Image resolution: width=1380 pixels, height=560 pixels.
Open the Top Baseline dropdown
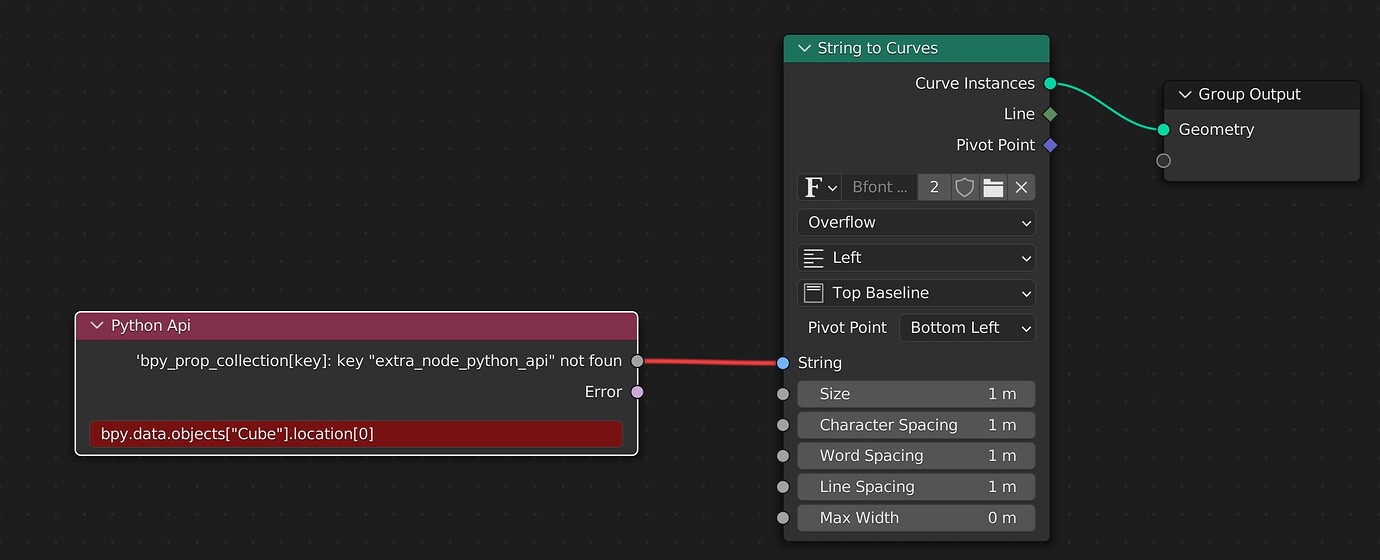coord(916,293)
